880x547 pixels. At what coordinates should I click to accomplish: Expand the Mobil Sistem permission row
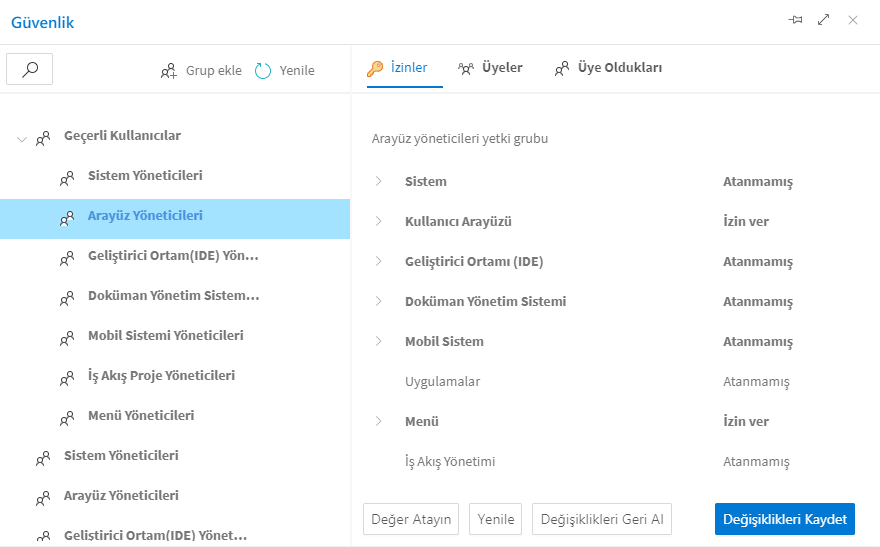pyautogui.click(x=379, y=341)
